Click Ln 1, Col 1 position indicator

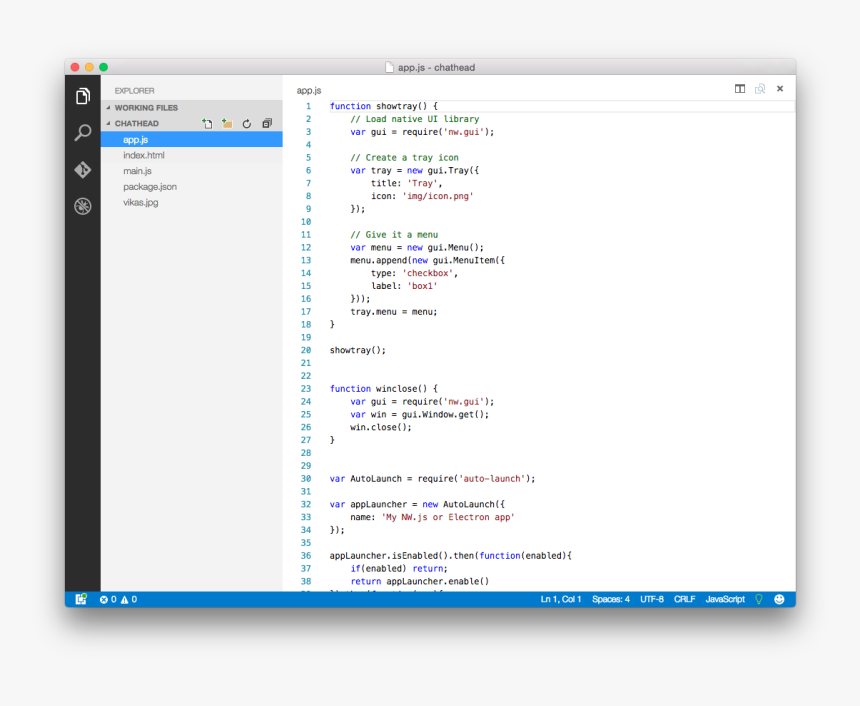[x=561, y=599]
